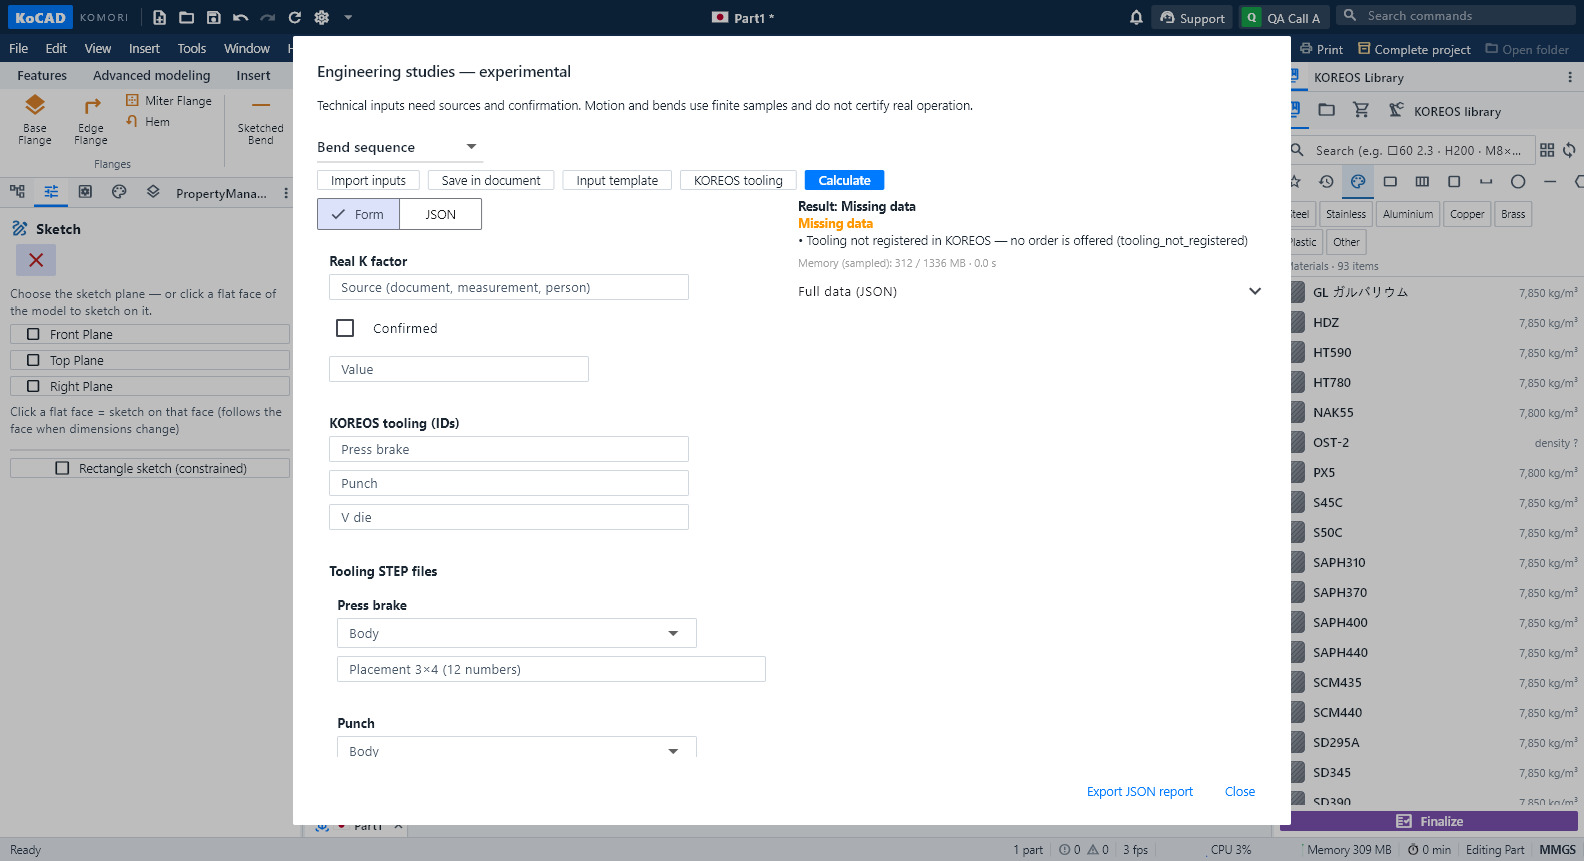
Task: Select the Edge Flange tool
Action: (x=91, y=120)
